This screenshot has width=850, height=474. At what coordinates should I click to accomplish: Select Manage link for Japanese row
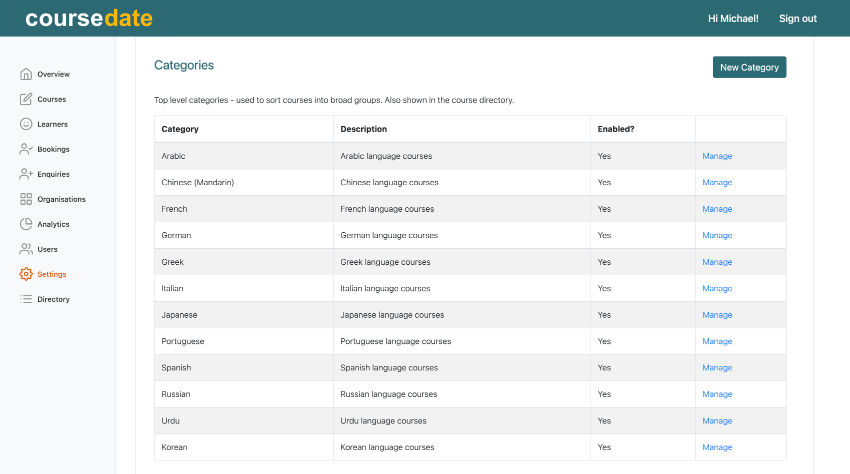[717, 315]
